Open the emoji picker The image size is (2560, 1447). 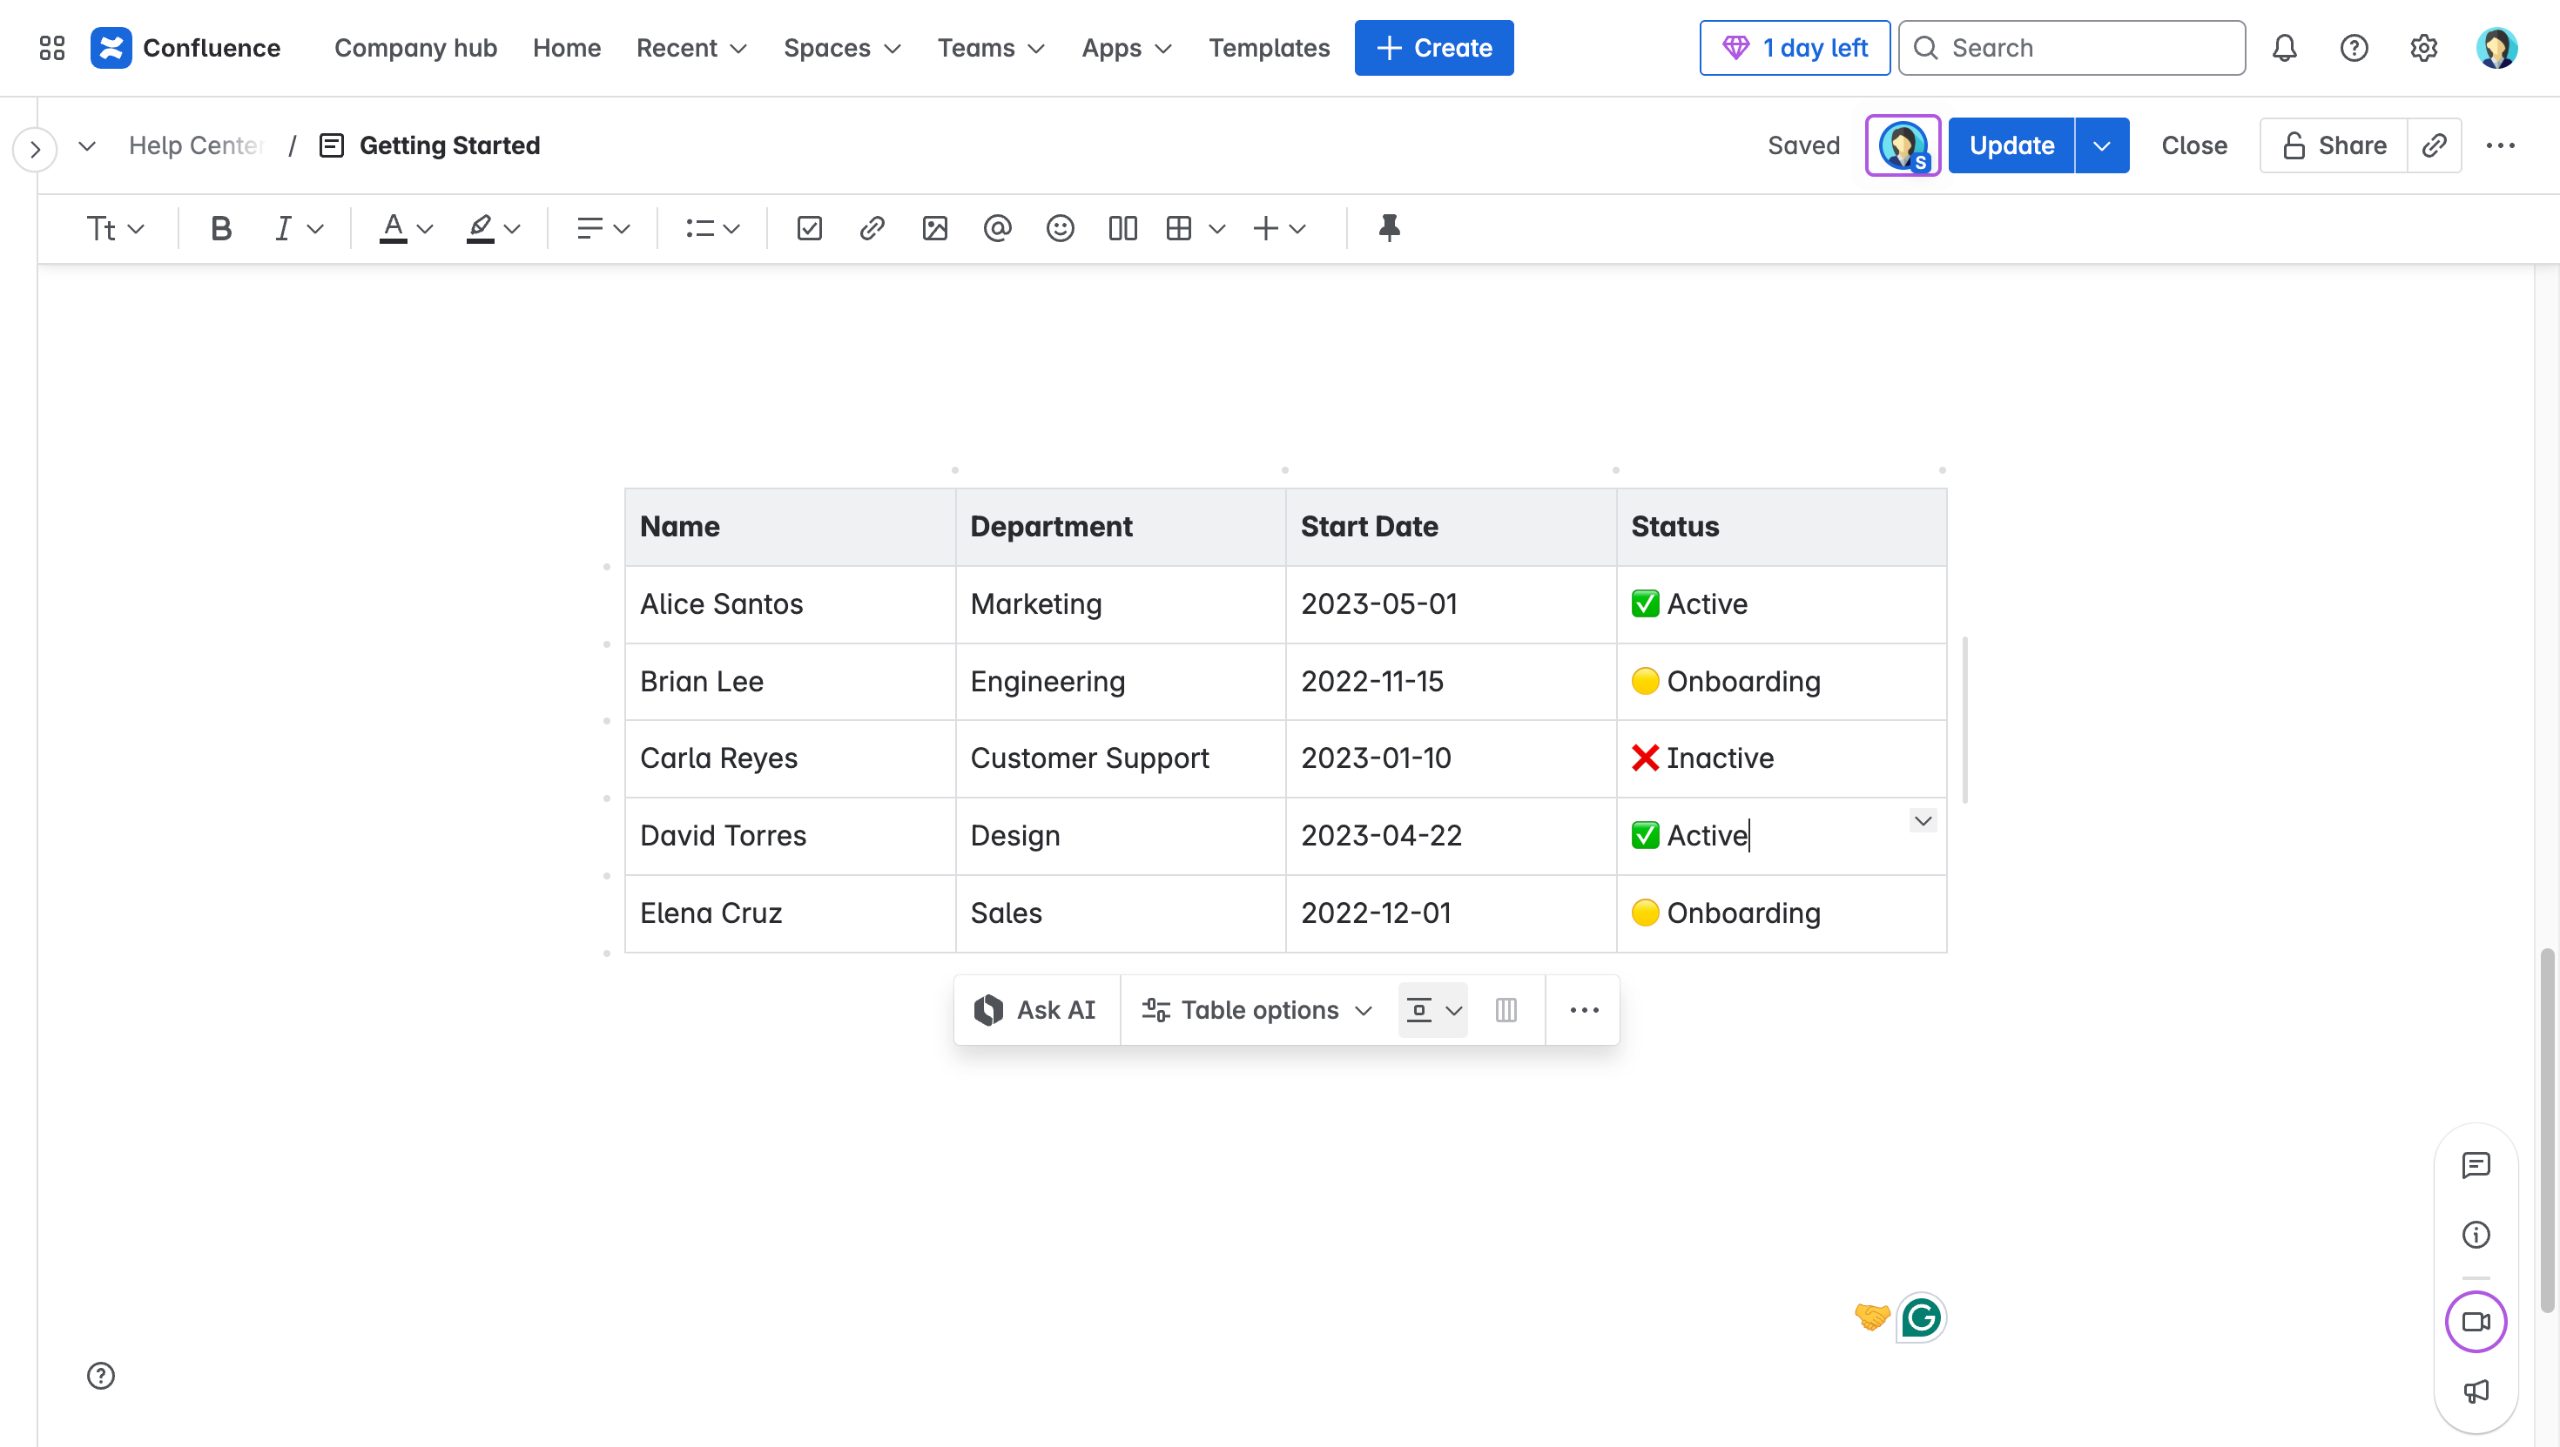click(1060, 229)
